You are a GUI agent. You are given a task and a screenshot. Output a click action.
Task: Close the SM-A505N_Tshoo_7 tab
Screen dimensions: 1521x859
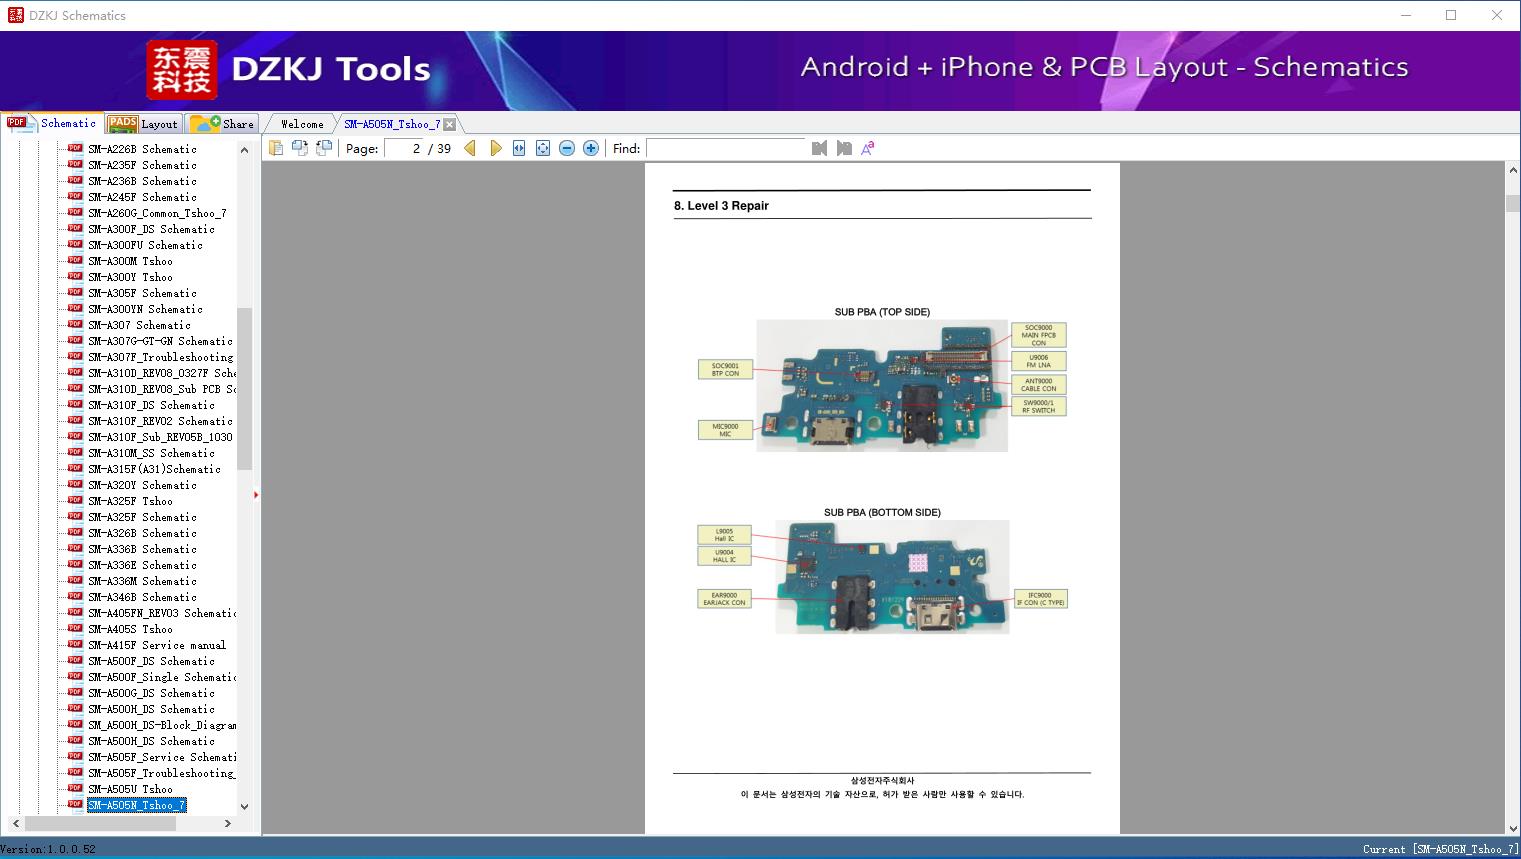coord(450,124)
